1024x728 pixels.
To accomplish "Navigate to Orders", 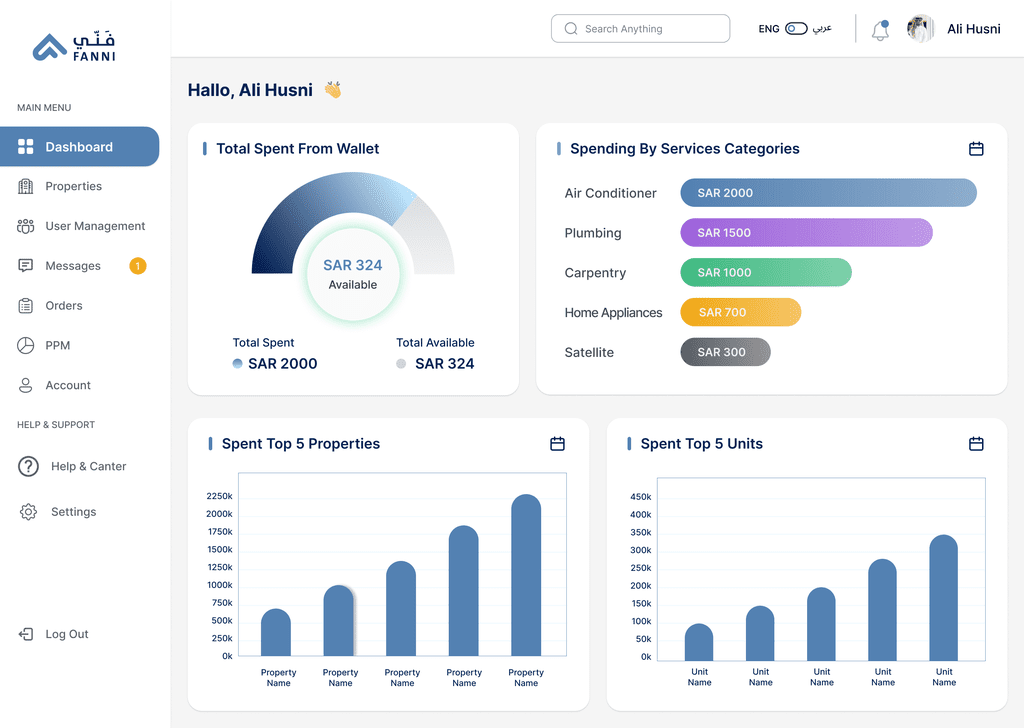I will (64, 306).
